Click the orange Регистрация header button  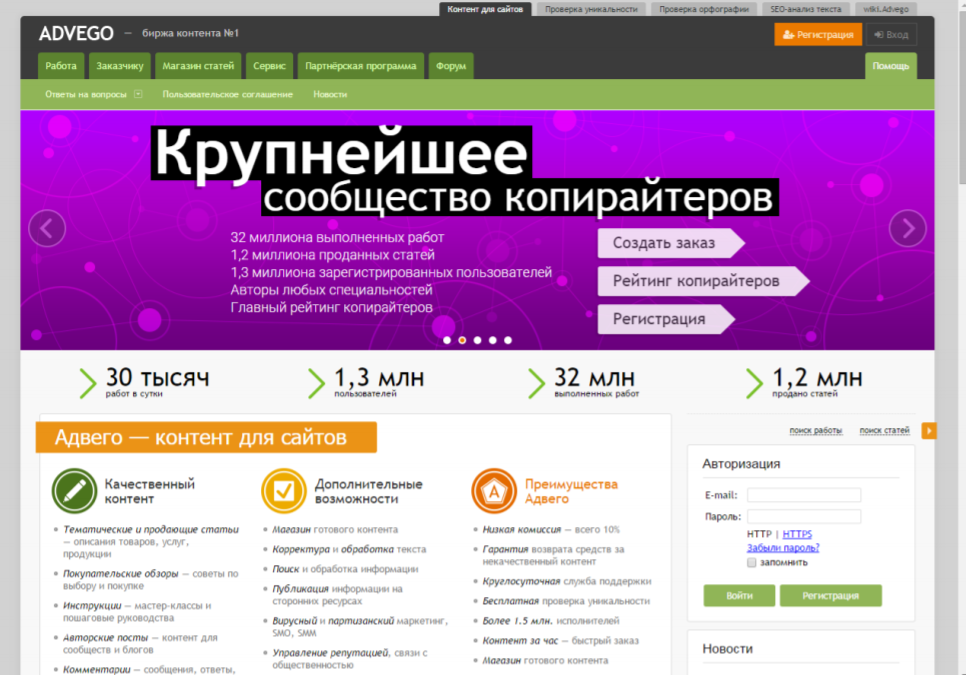[818, 34]
